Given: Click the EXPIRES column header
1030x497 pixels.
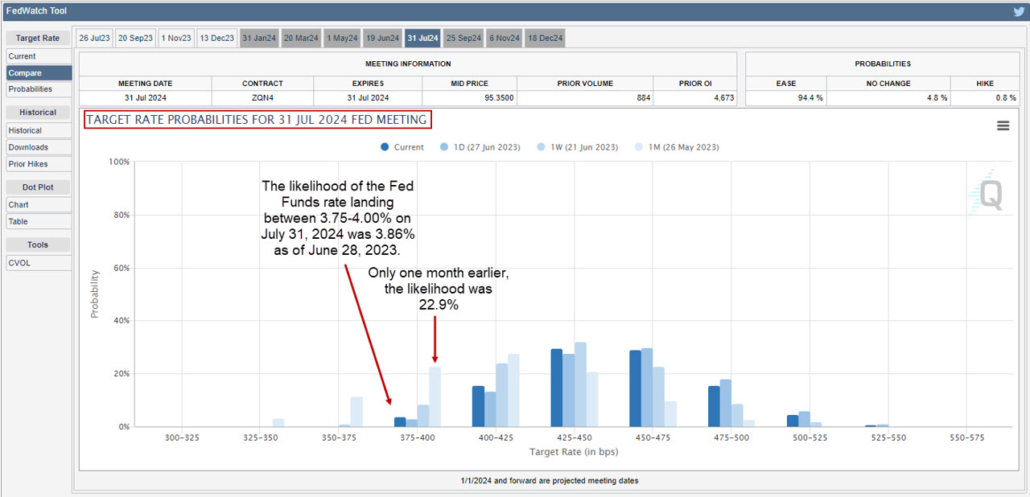Looking at the screenshot, I should 367,83.
